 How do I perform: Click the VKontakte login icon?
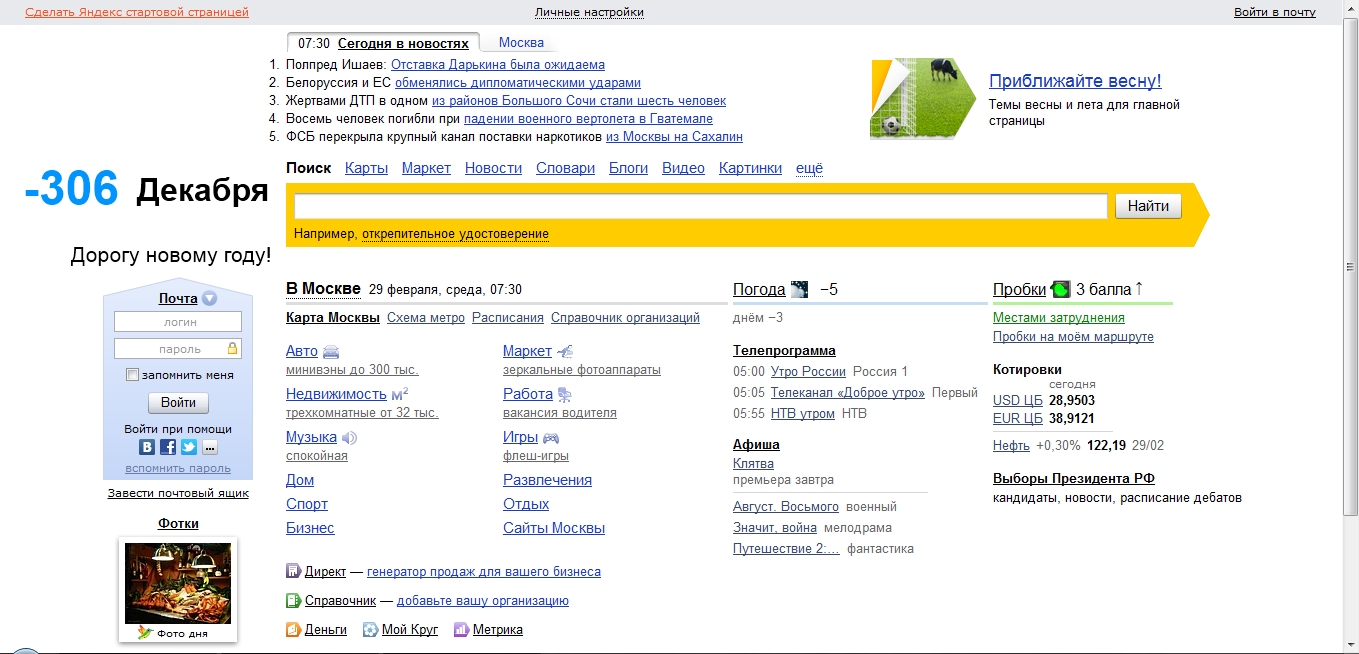coord(147,447)
